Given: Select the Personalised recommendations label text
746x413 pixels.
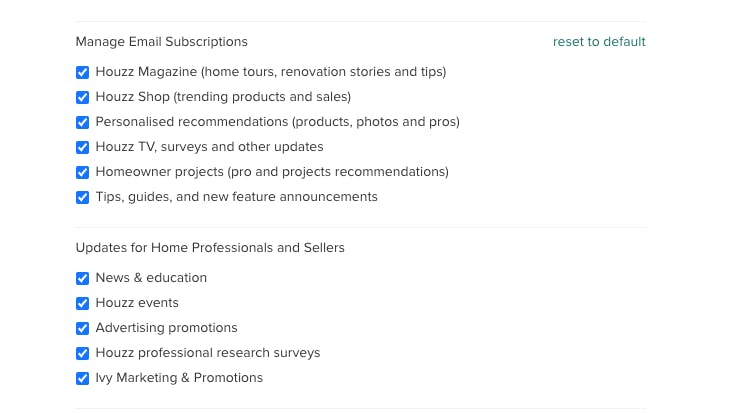Looking at the screenshot, I should point(277,122).
